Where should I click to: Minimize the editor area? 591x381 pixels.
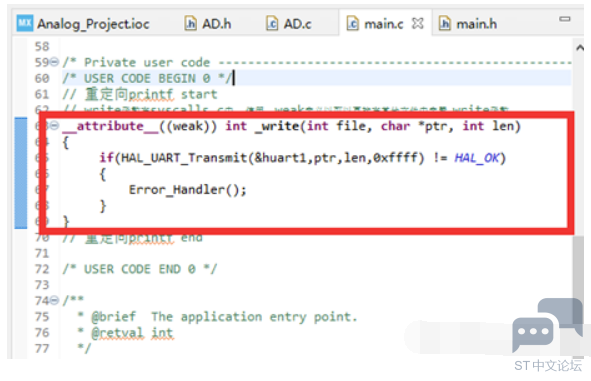tap(564, 18)
